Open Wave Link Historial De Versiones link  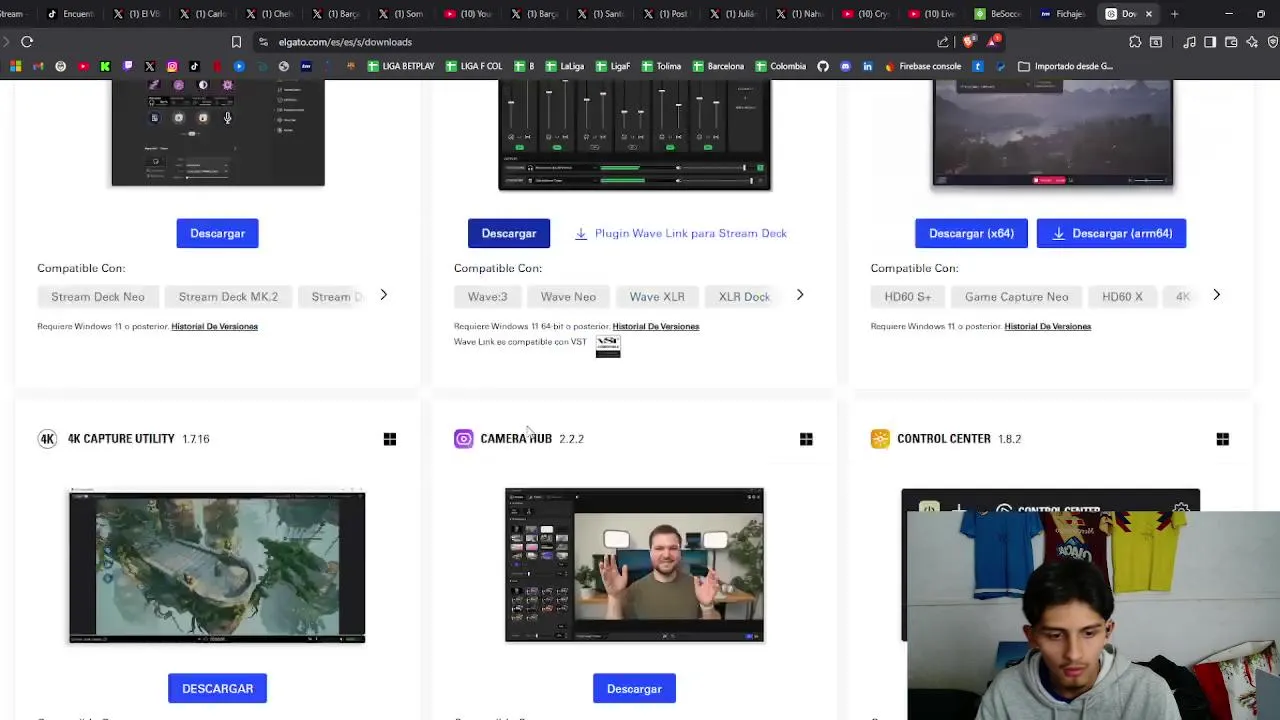(x=655, y=326)
